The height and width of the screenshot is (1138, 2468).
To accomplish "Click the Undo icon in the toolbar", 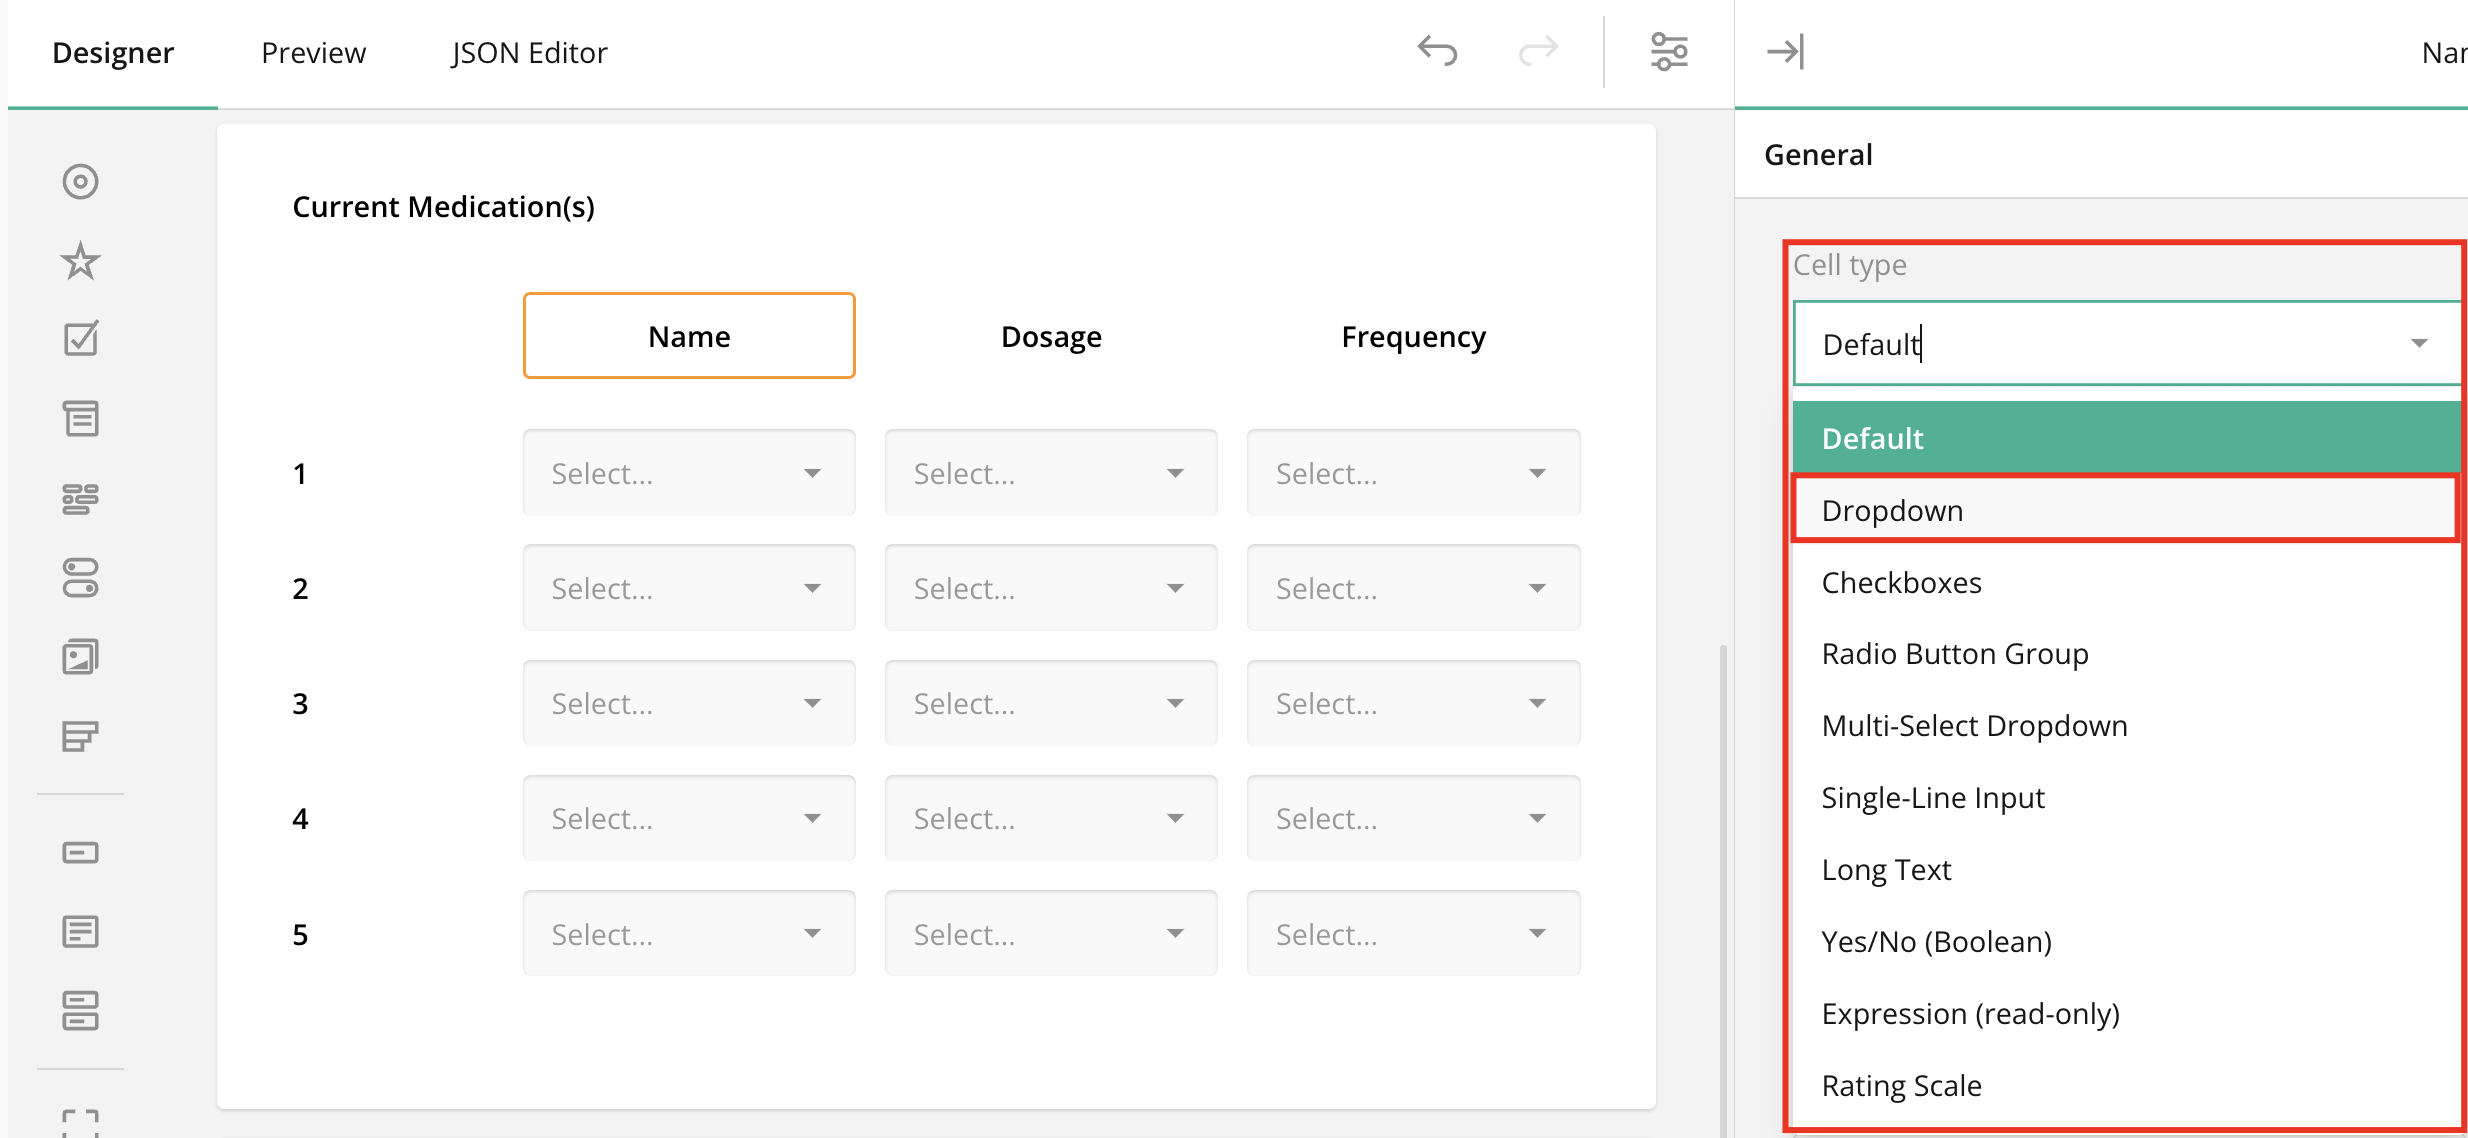I will (1436, 50).
